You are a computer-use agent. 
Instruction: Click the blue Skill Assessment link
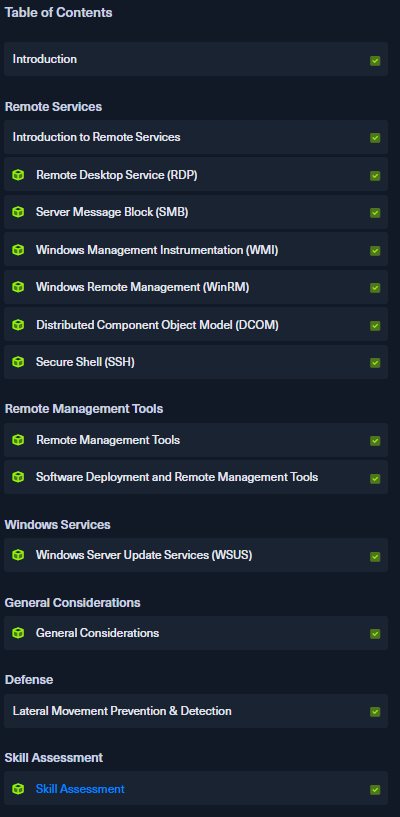(80, 789)
